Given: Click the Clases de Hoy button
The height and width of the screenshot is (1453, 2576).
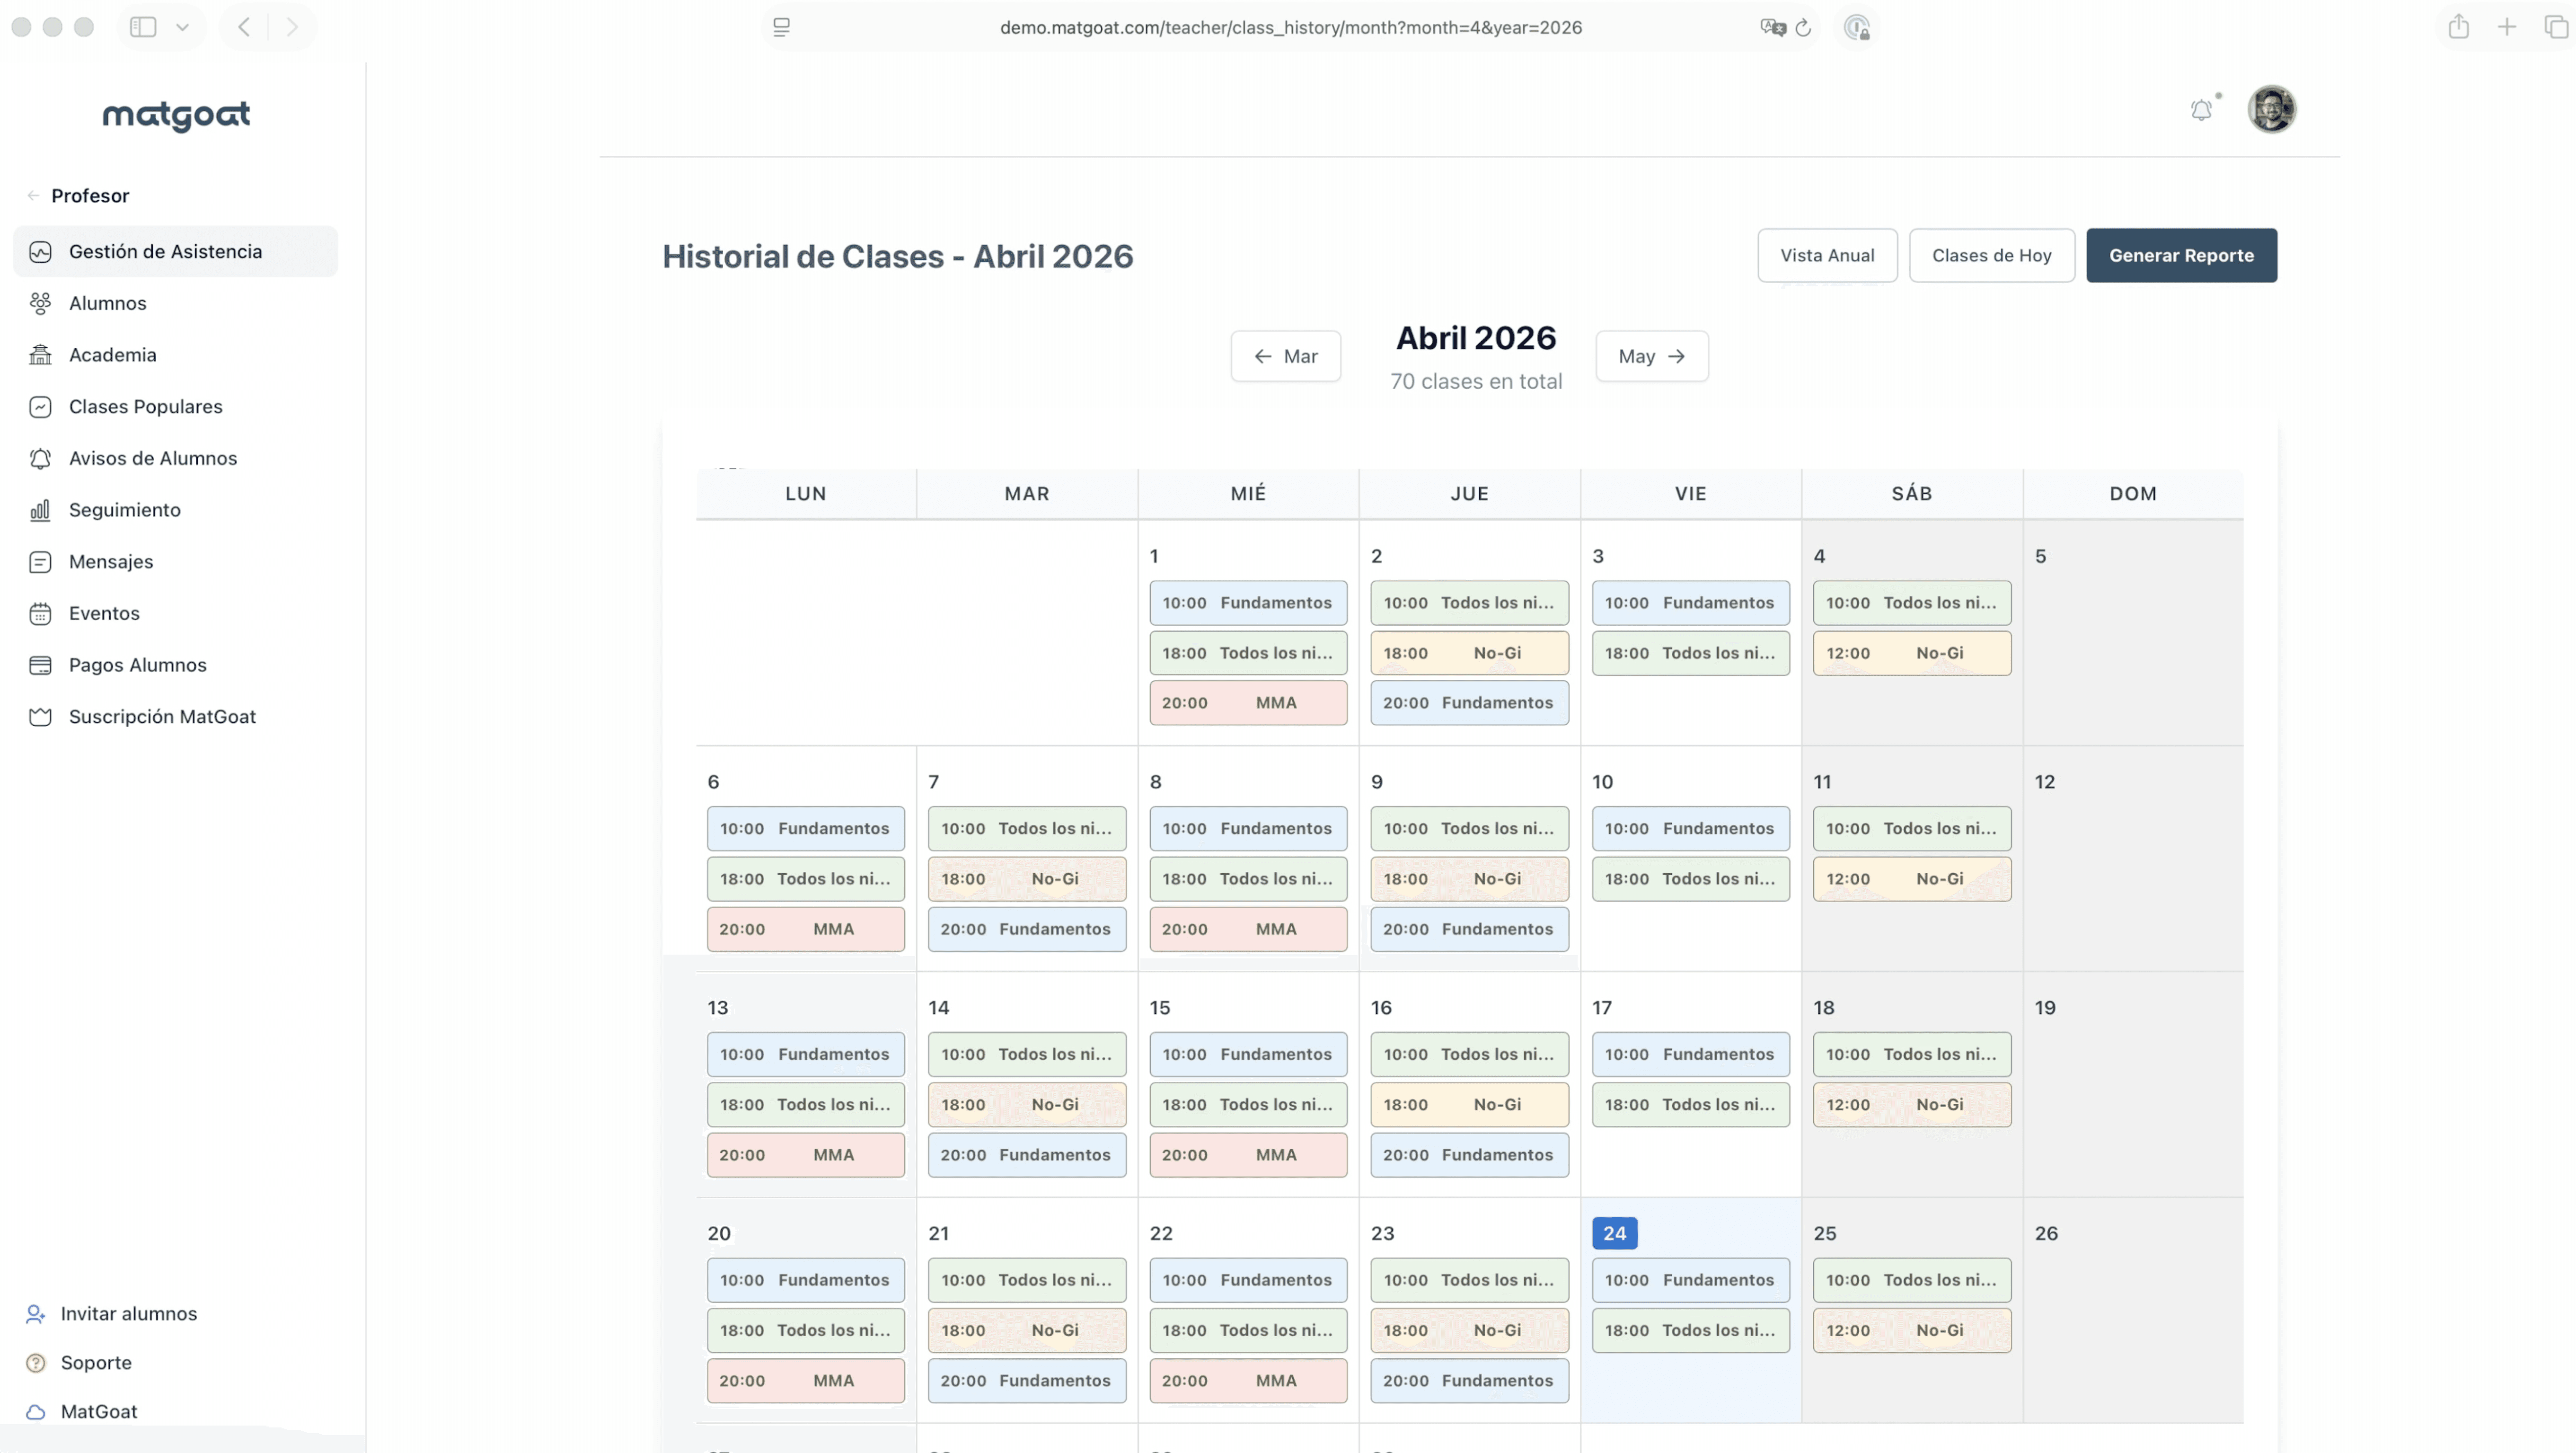Looking at the screenshot, I should point(1991,255).
